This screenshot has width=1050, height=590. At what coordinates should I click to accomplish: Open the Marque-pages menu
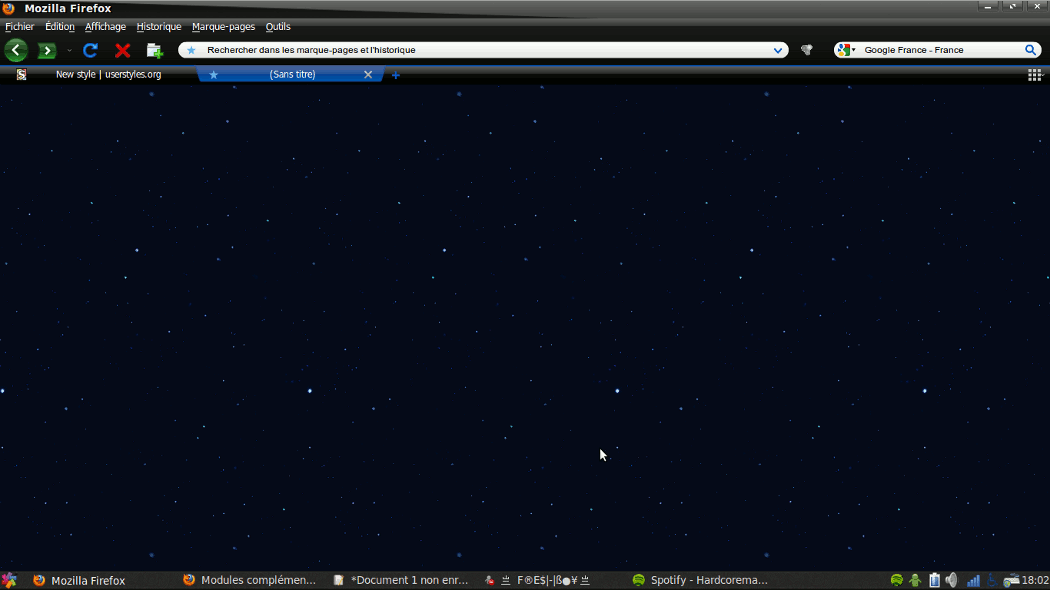point(223,27)
